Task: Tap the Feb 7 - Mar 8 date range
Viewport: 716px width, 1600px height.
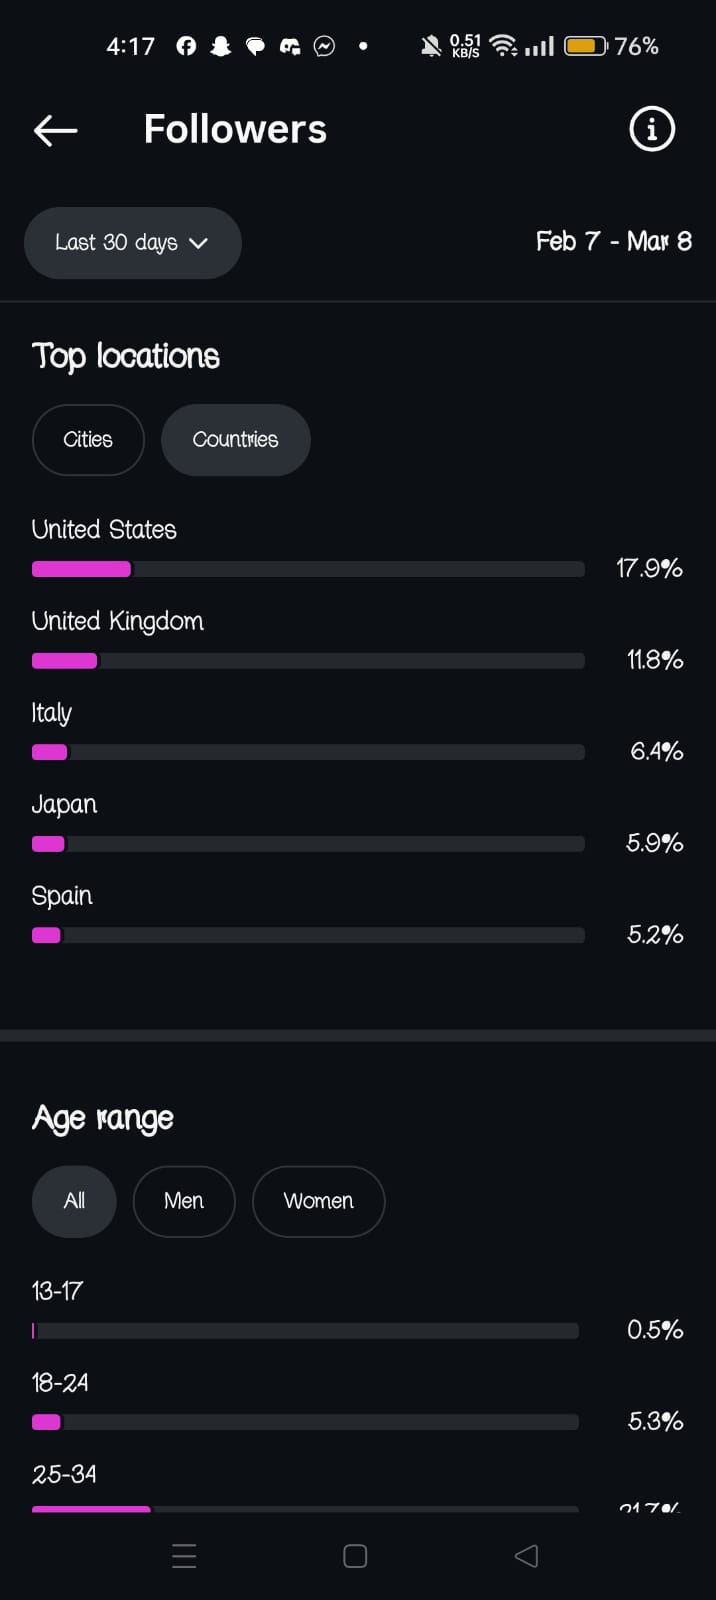Action: click(613, 242)
